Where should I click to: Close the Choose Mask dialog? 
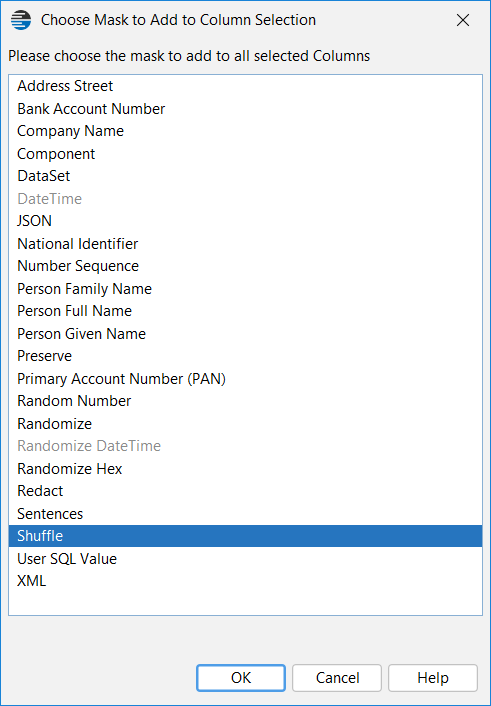click(x=463, y=20)
